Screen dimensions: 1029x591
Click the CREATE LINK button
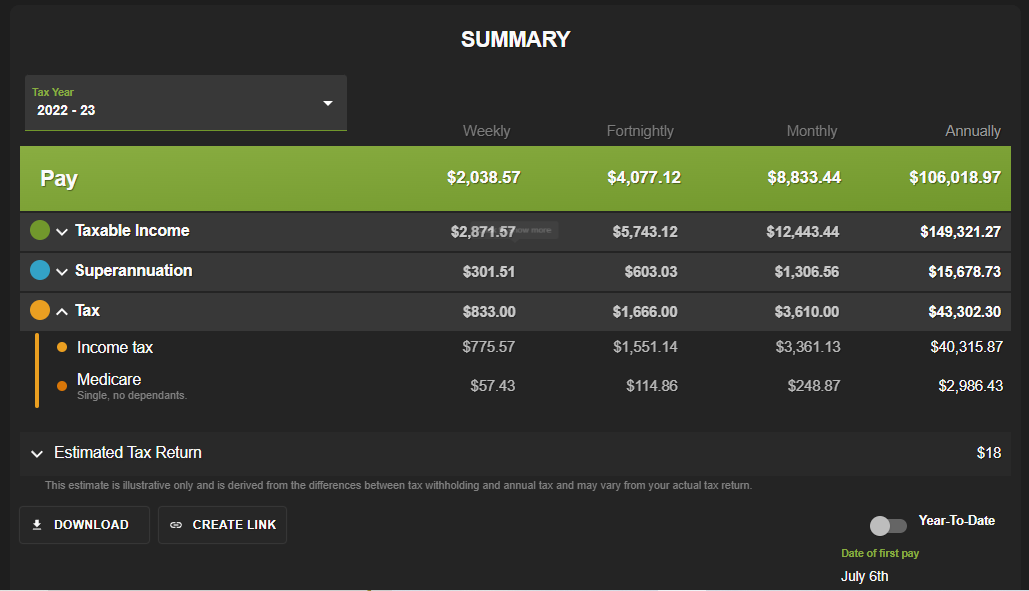pos(222,525)
